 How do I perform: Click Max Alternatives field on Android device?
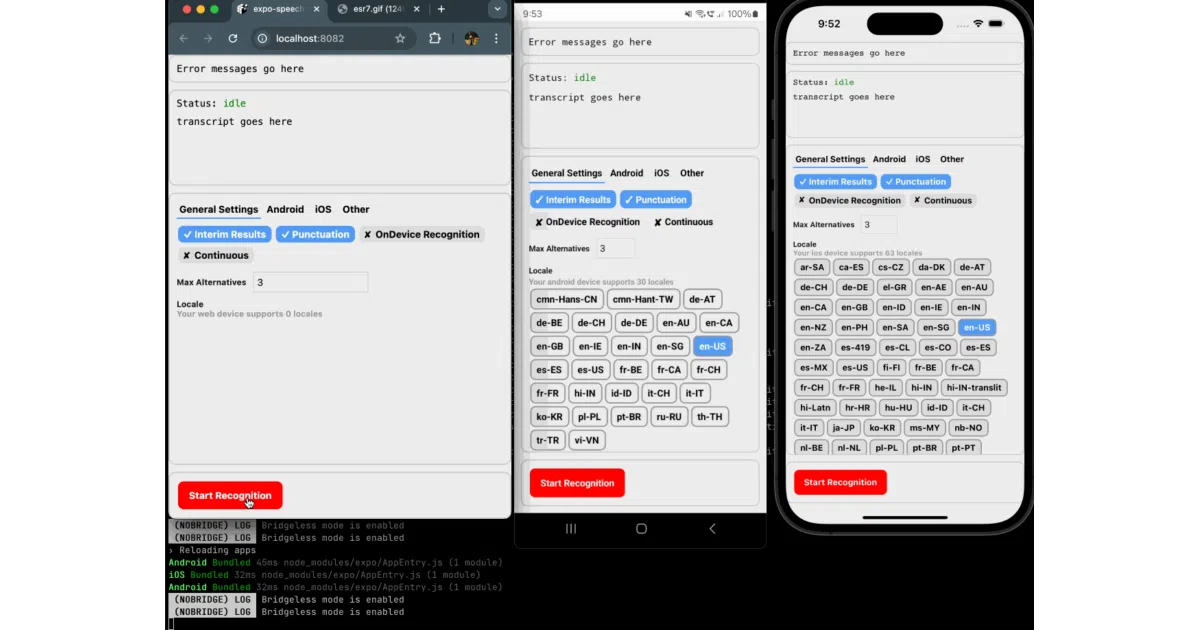[x=615, y=248]
